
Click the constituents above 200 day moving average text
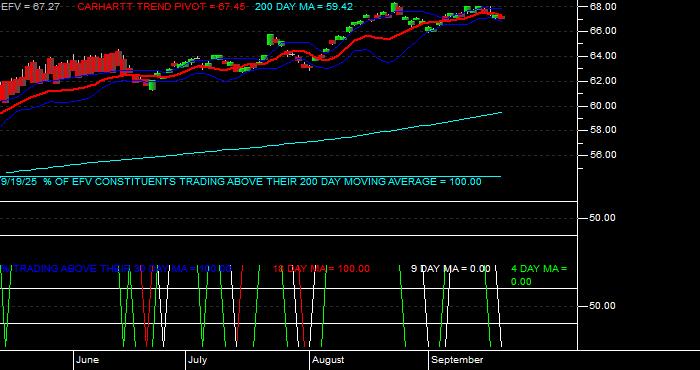click(241, 182)
